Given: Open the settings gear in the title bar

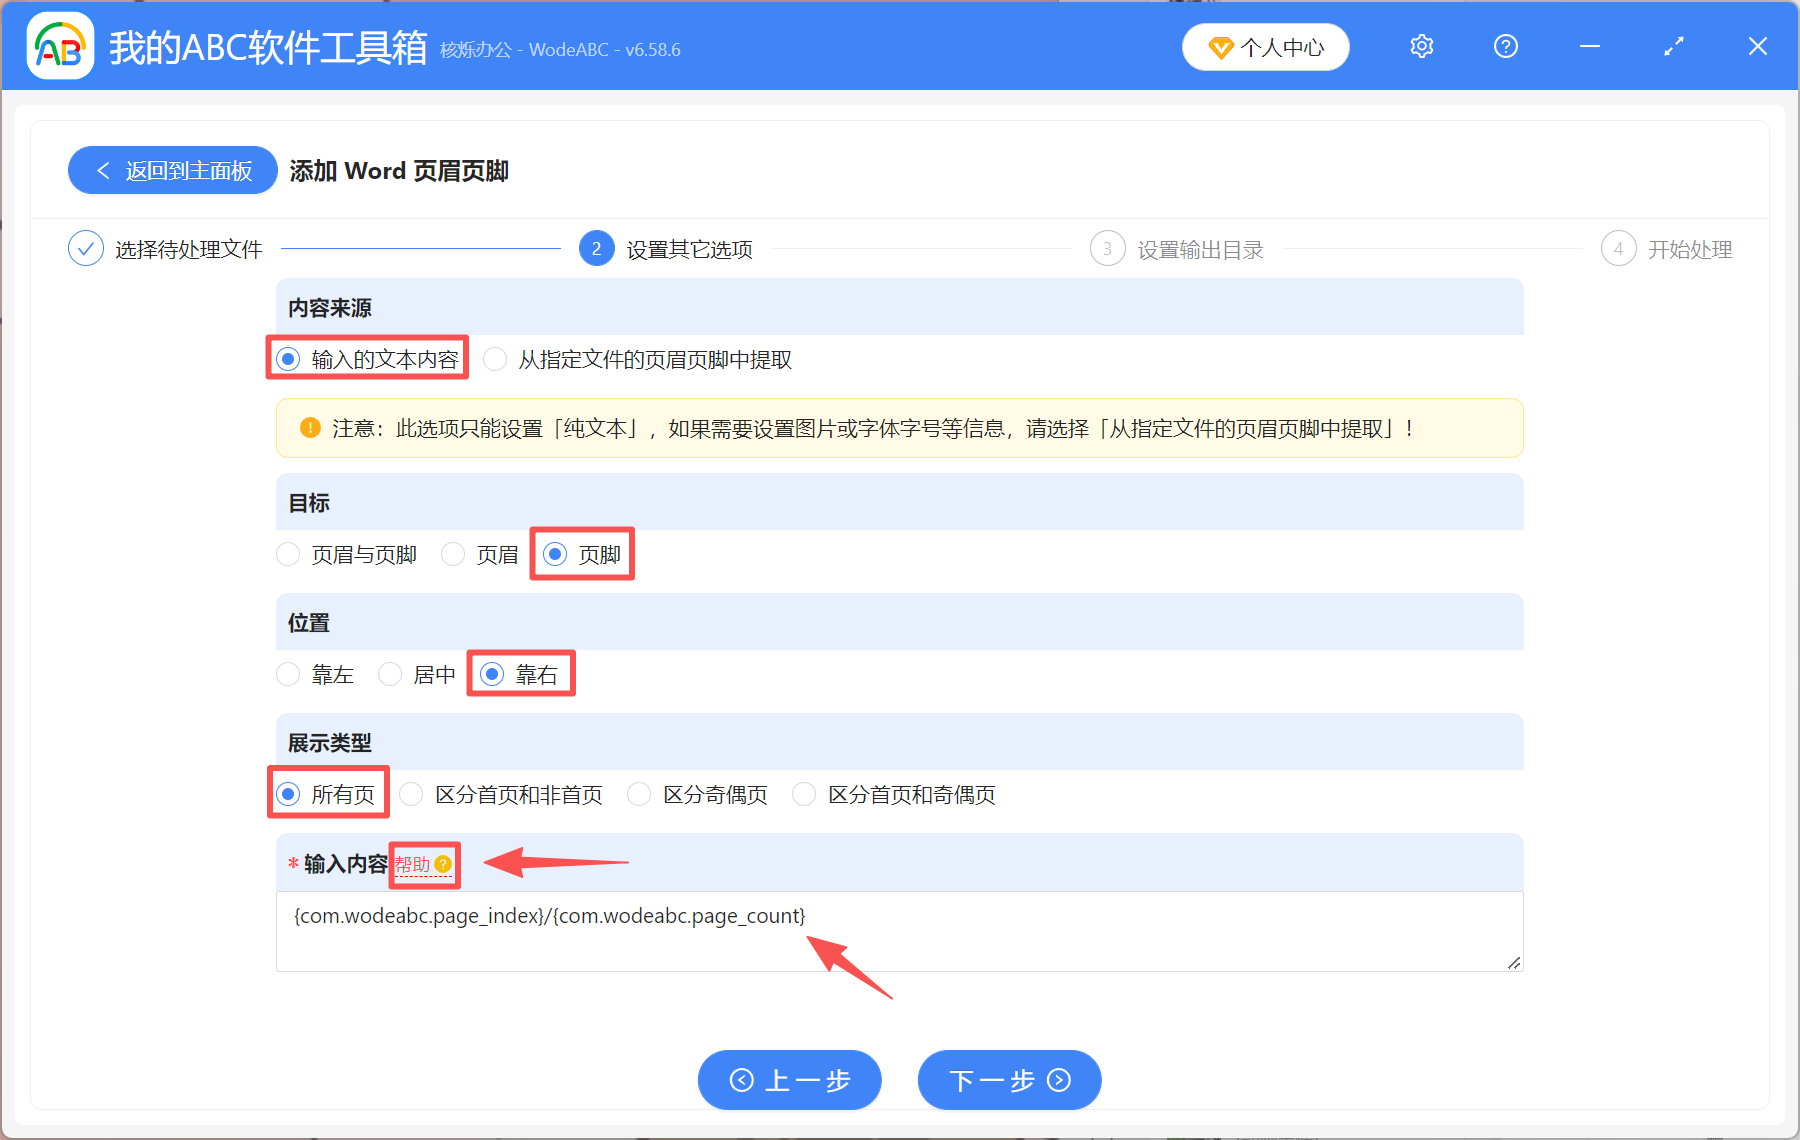Looking at the screenshot, I should 1421,46.
